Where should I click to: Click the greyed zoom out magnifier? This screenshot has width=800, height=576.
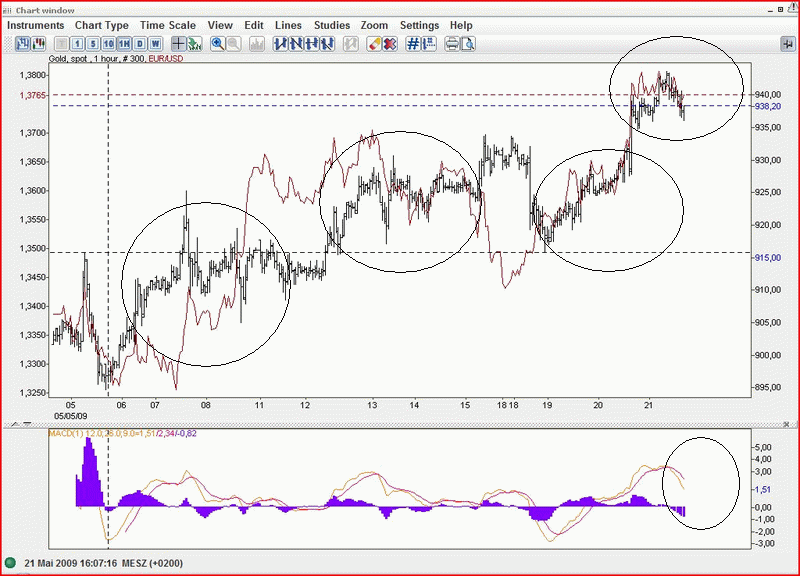point(234,44)
